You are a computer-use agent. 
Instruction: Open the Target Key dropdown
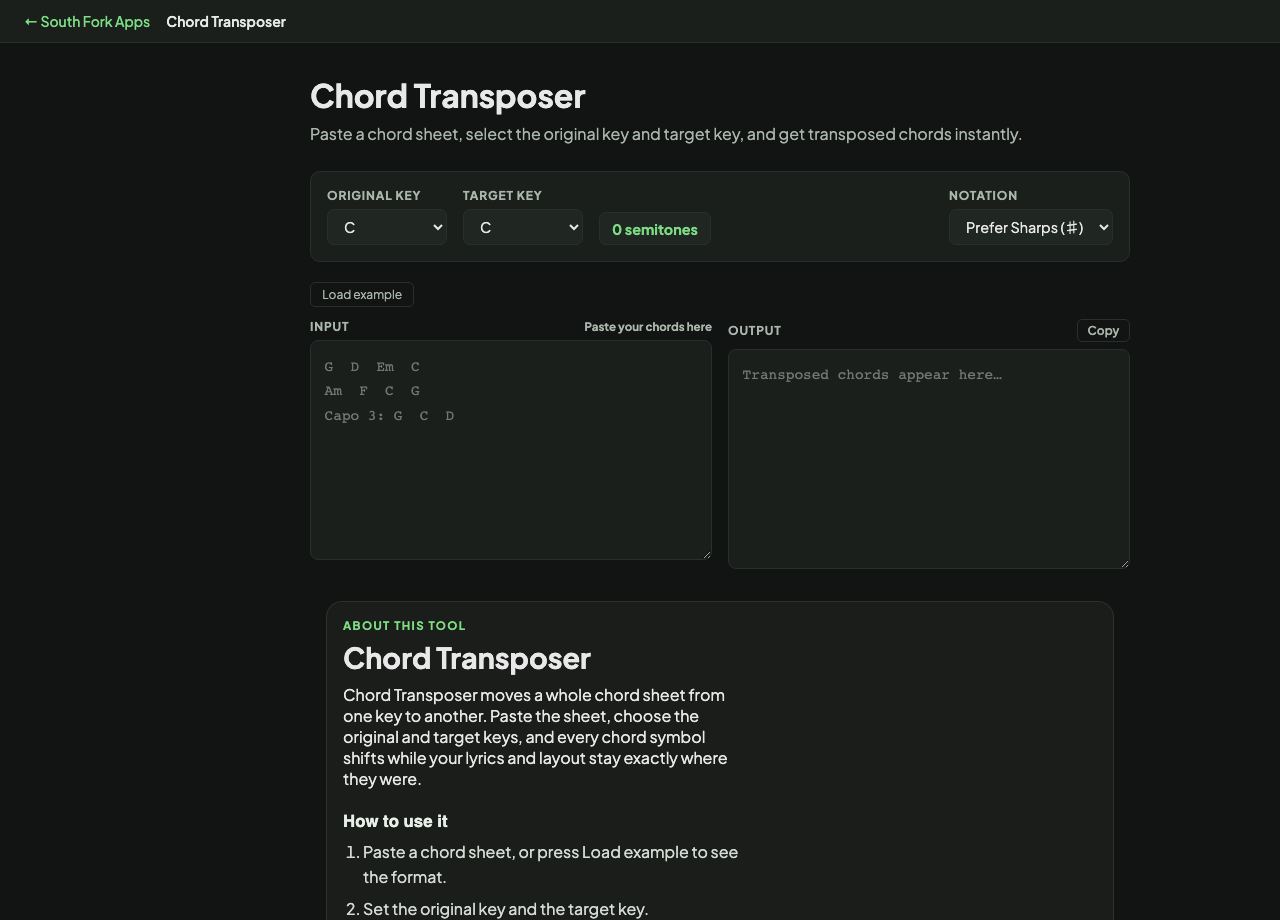click(x=523, y=227)
